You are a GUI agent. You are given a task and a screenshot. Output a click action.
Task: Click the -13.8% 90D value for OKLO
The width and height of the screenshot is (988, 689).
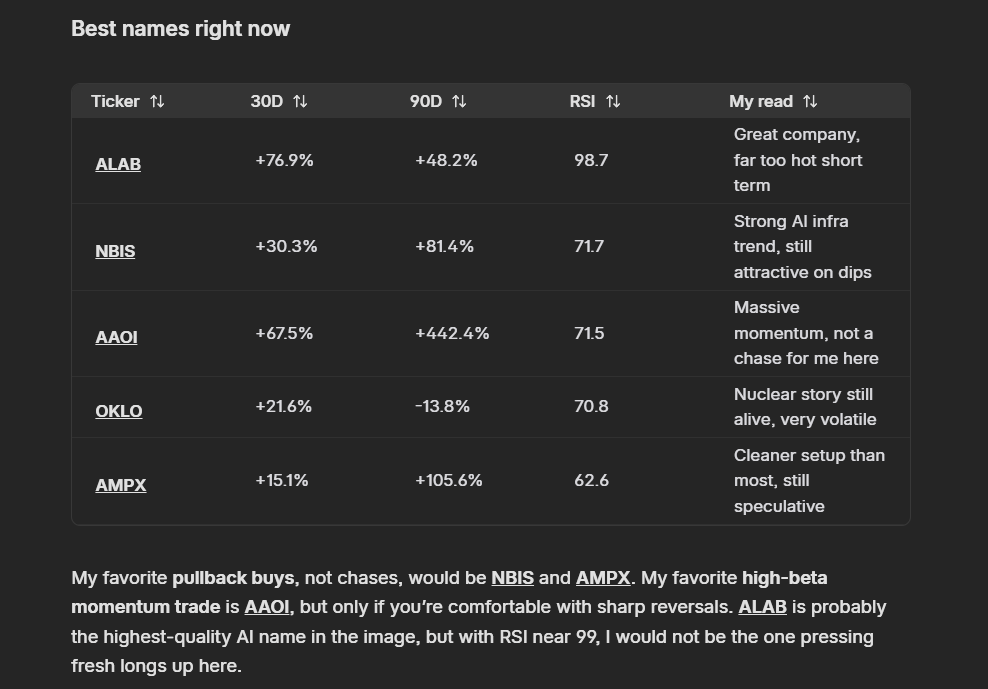(442, 407)
